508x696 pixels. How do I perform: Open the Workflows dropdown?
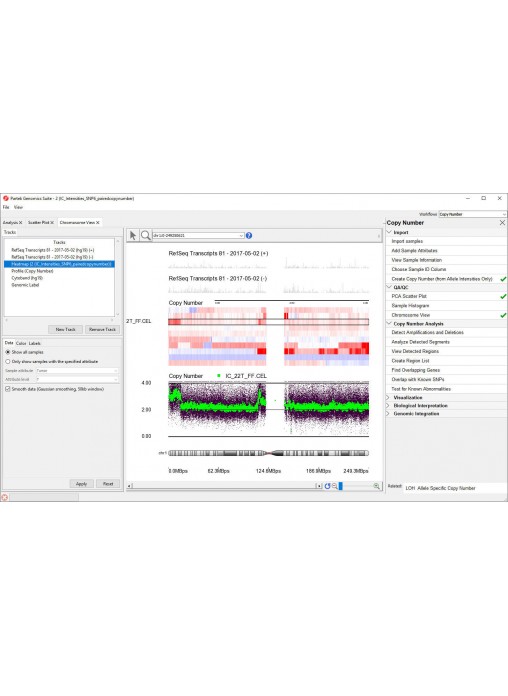(472, 214)
